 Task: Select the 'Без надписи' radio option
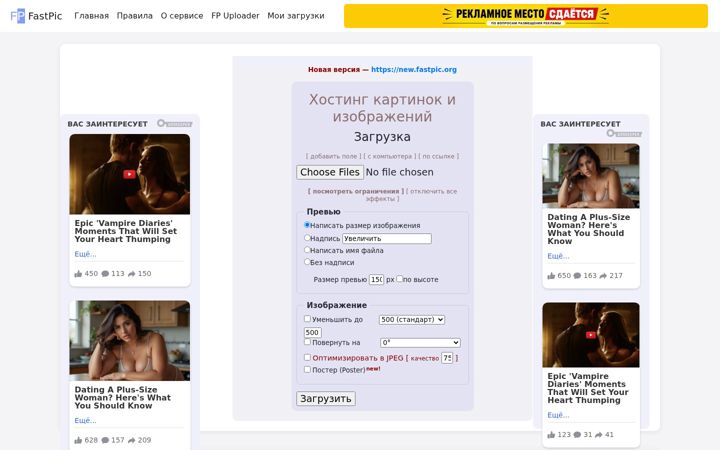[307, 262]
